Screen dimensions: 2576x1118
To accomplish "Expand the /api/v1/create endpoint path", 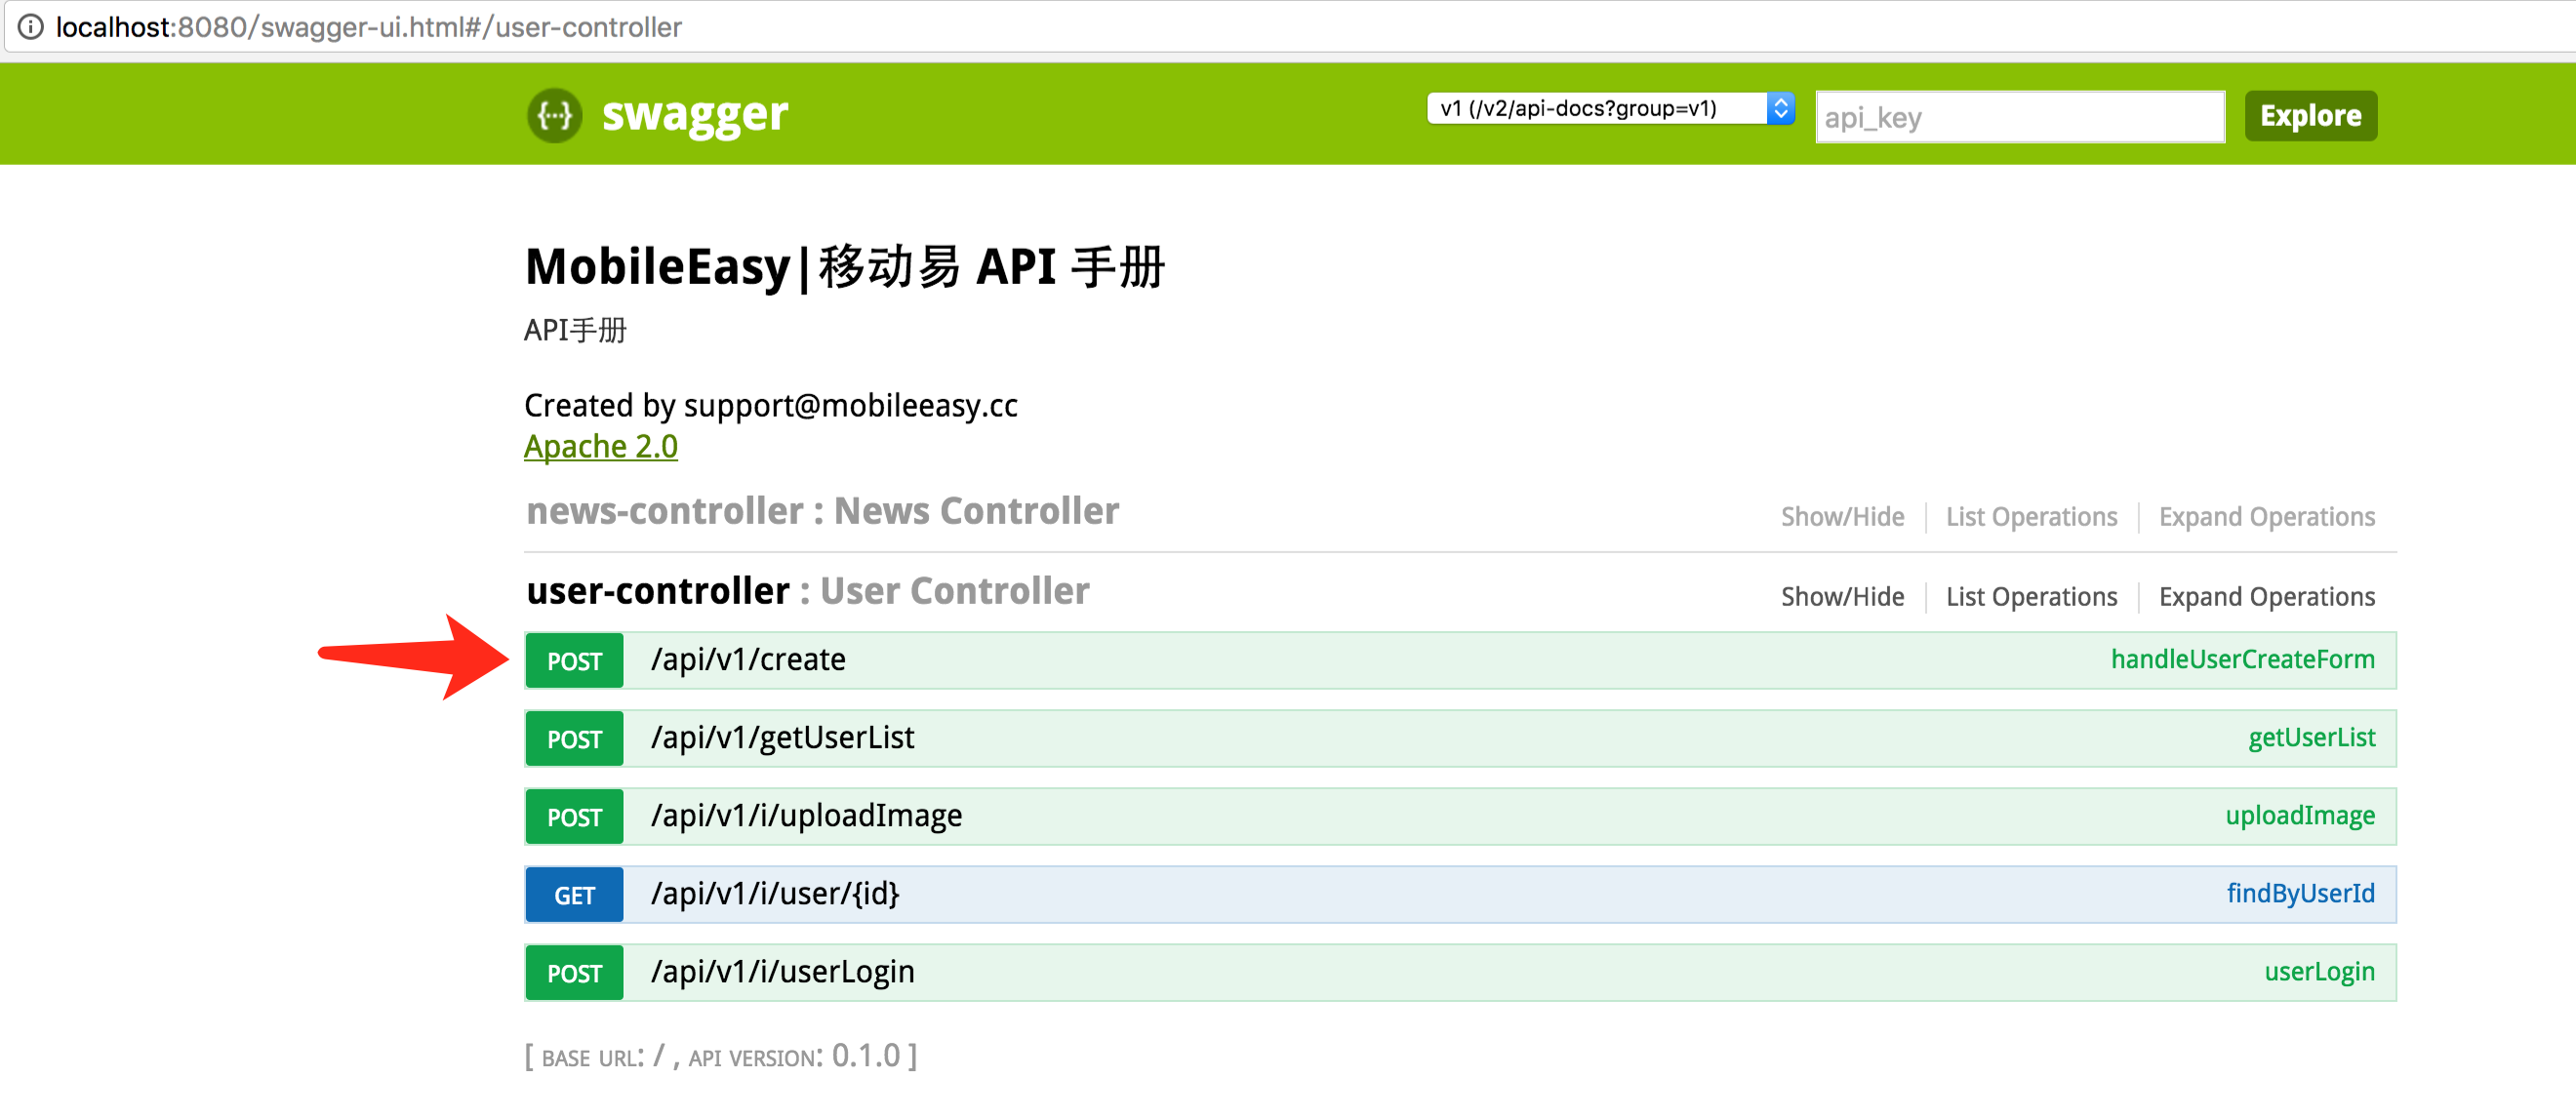I will point(748,660).
